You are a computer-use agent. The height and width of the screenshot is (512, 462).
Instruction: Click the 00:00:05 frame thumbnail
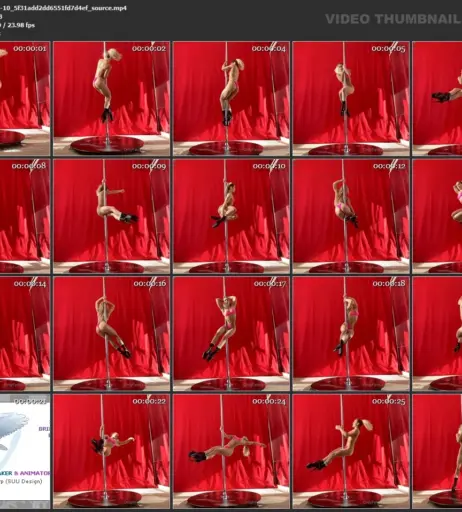click(351, 99)
